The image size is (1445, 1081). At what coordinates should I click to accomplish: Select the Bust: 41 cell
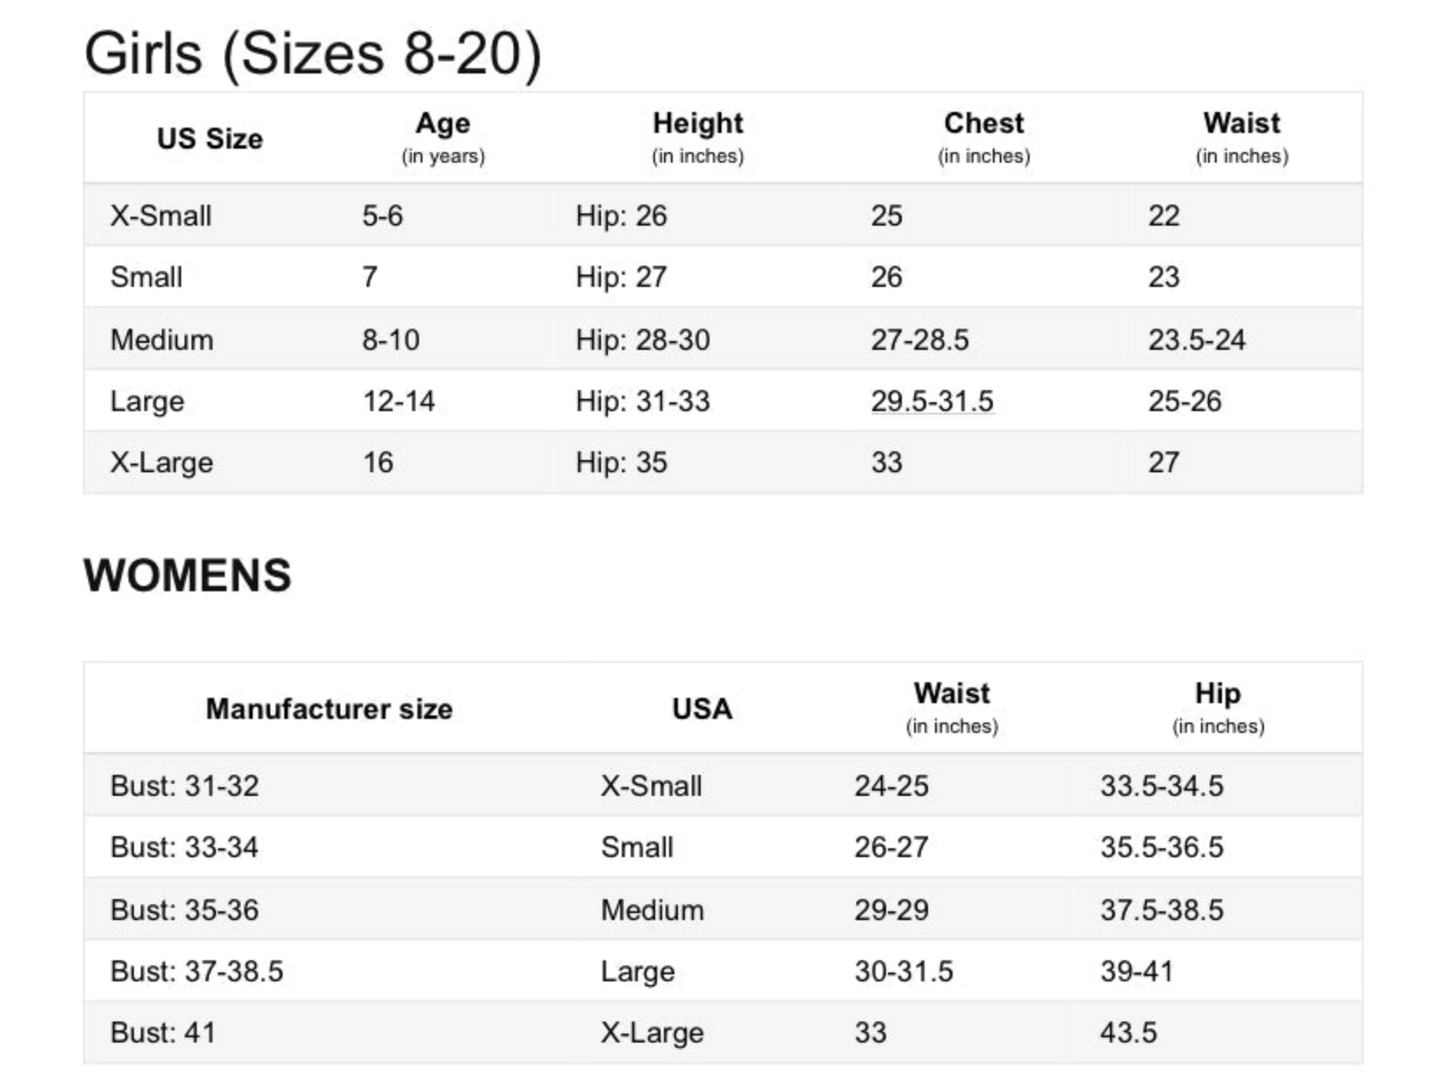pyautogui.click(x=163, y=1033)
